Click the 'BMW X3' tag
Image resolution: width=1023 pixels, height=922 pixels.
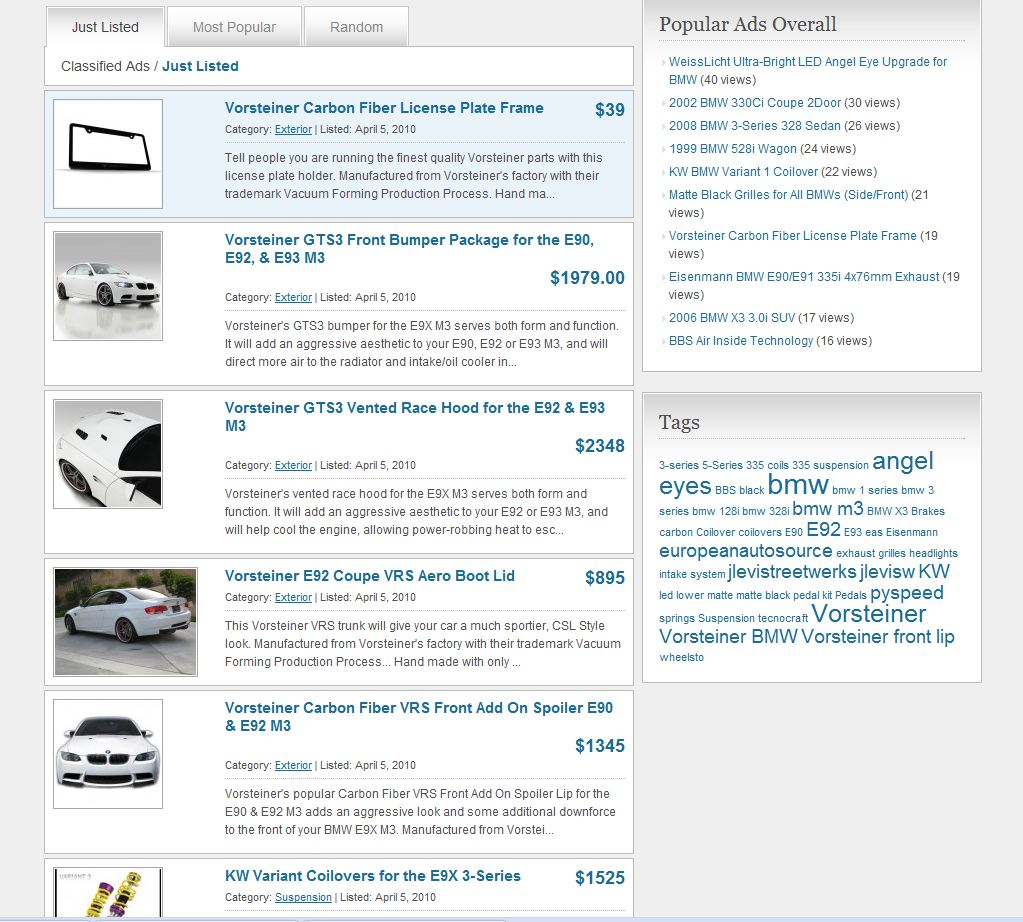point(887,511)
